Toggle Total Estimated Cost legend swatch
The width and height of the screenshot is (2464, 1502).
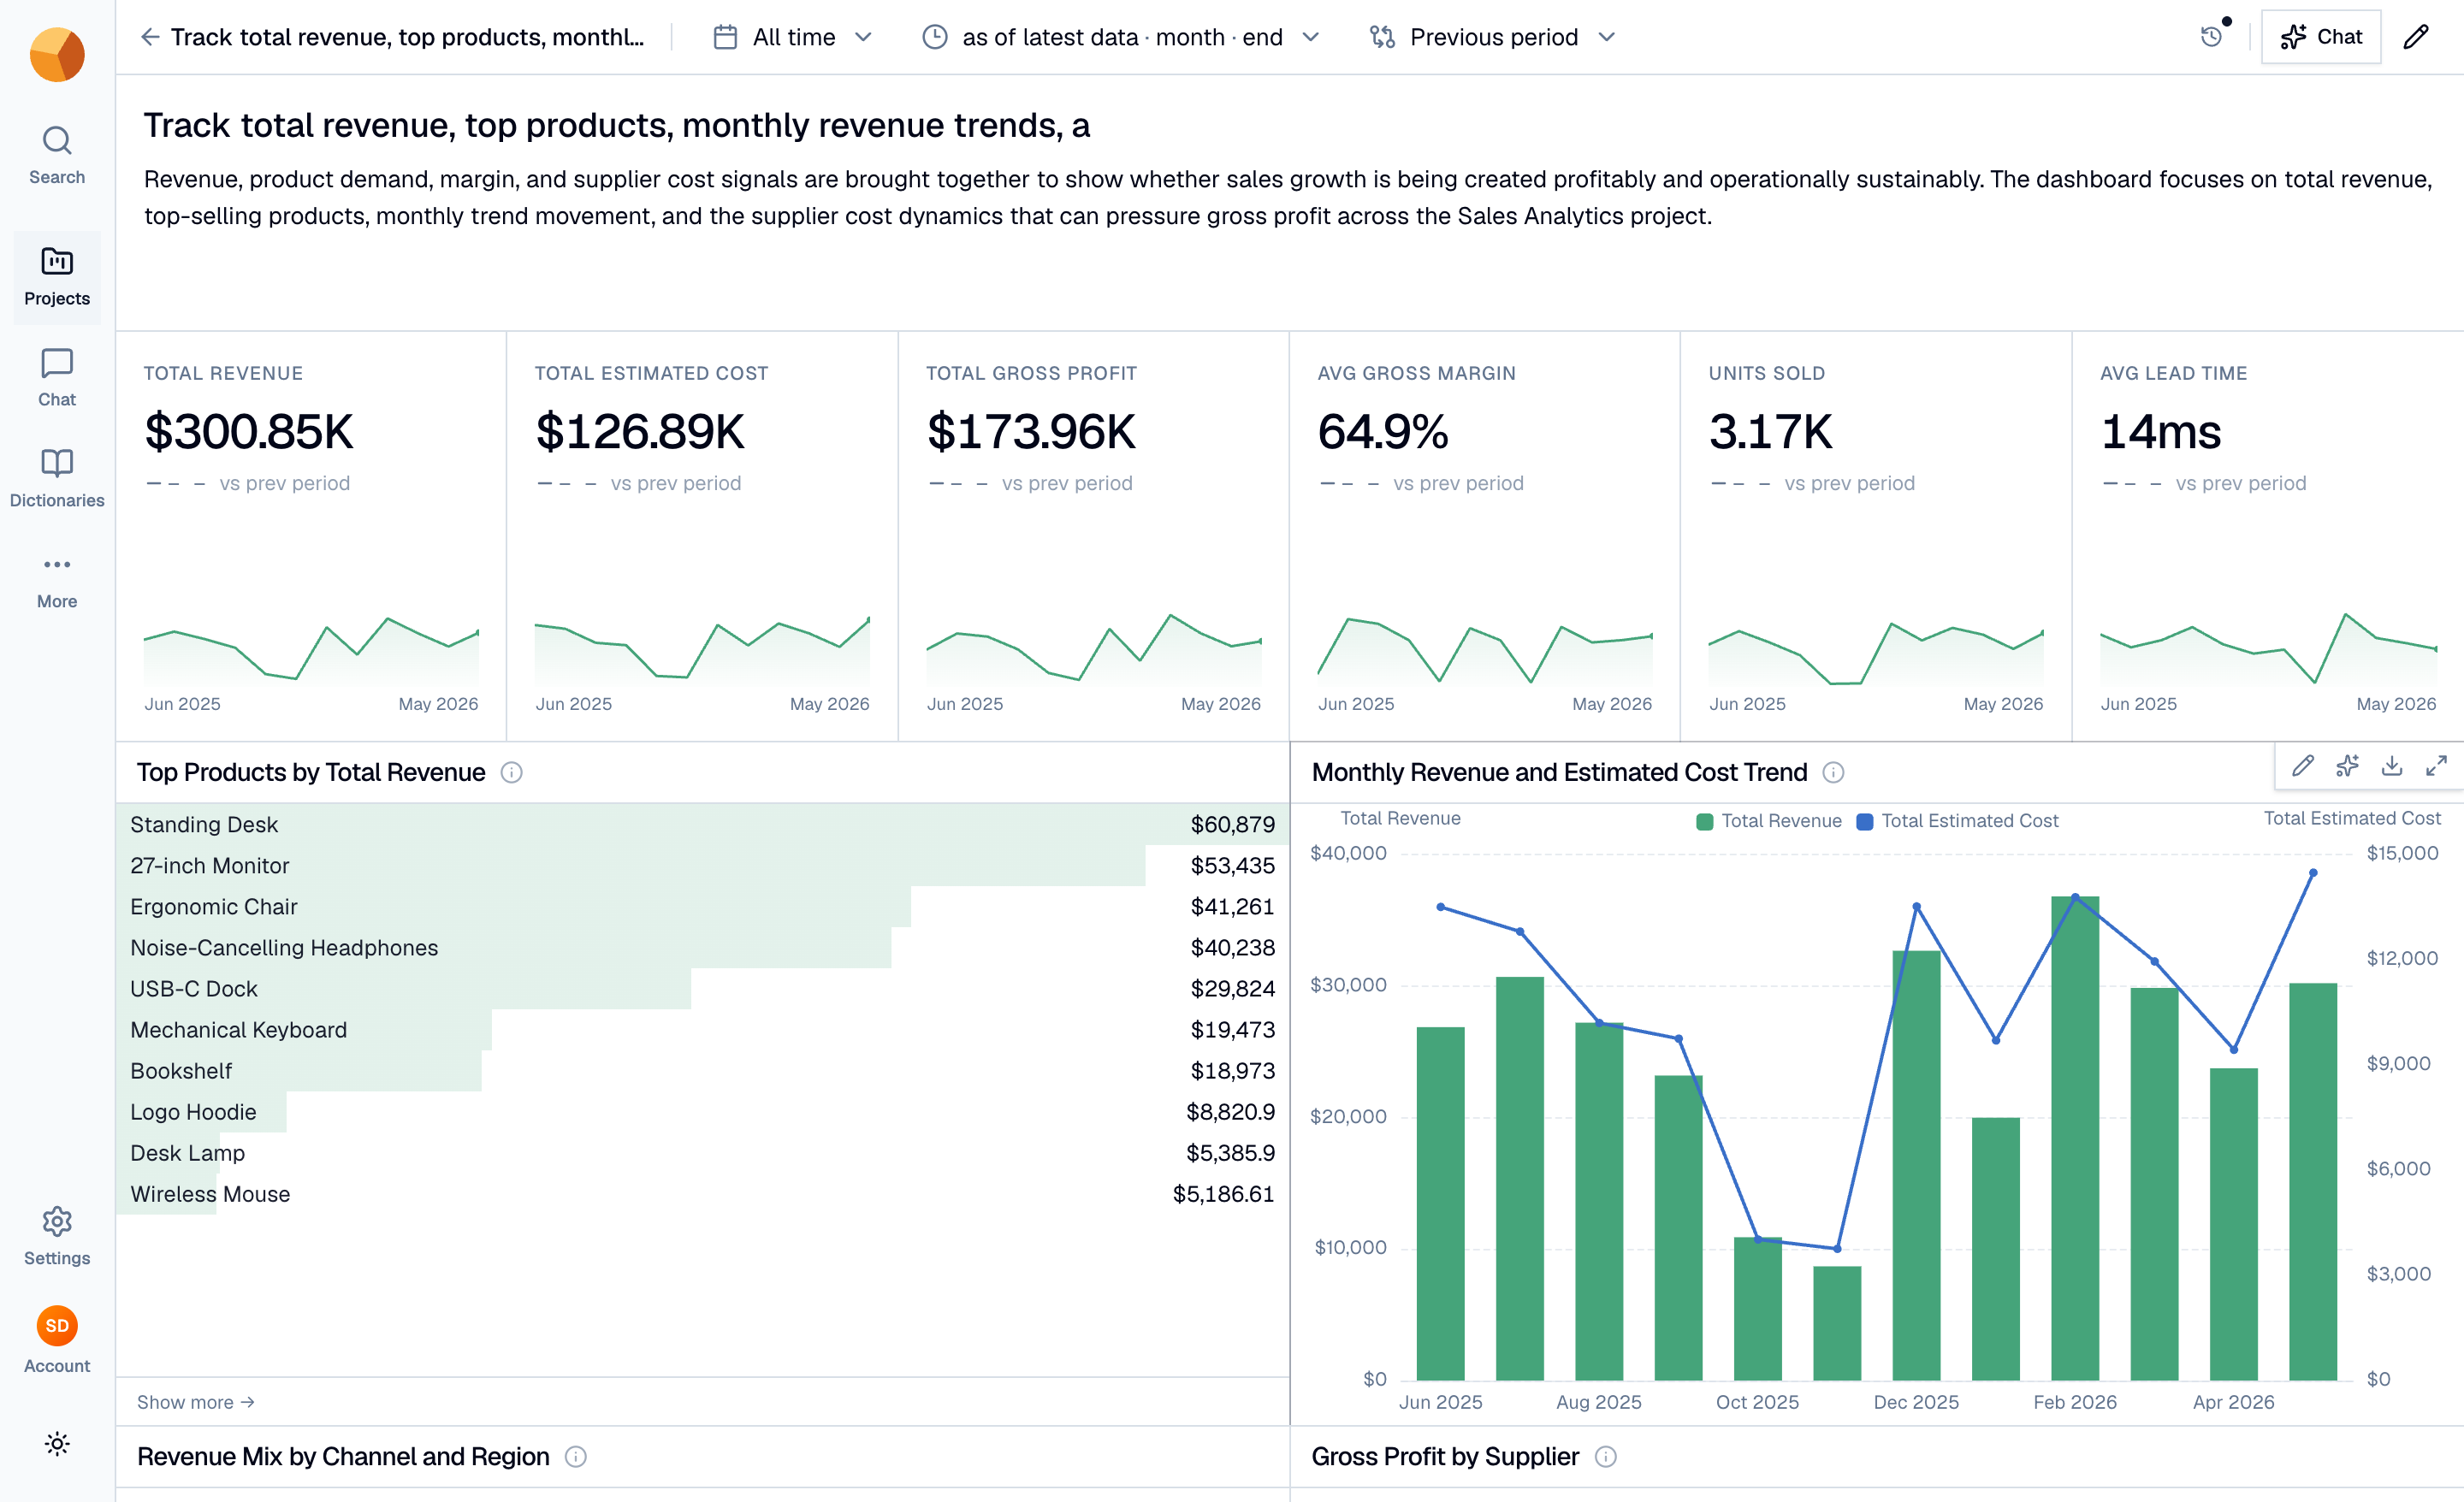pos(1865,821)
